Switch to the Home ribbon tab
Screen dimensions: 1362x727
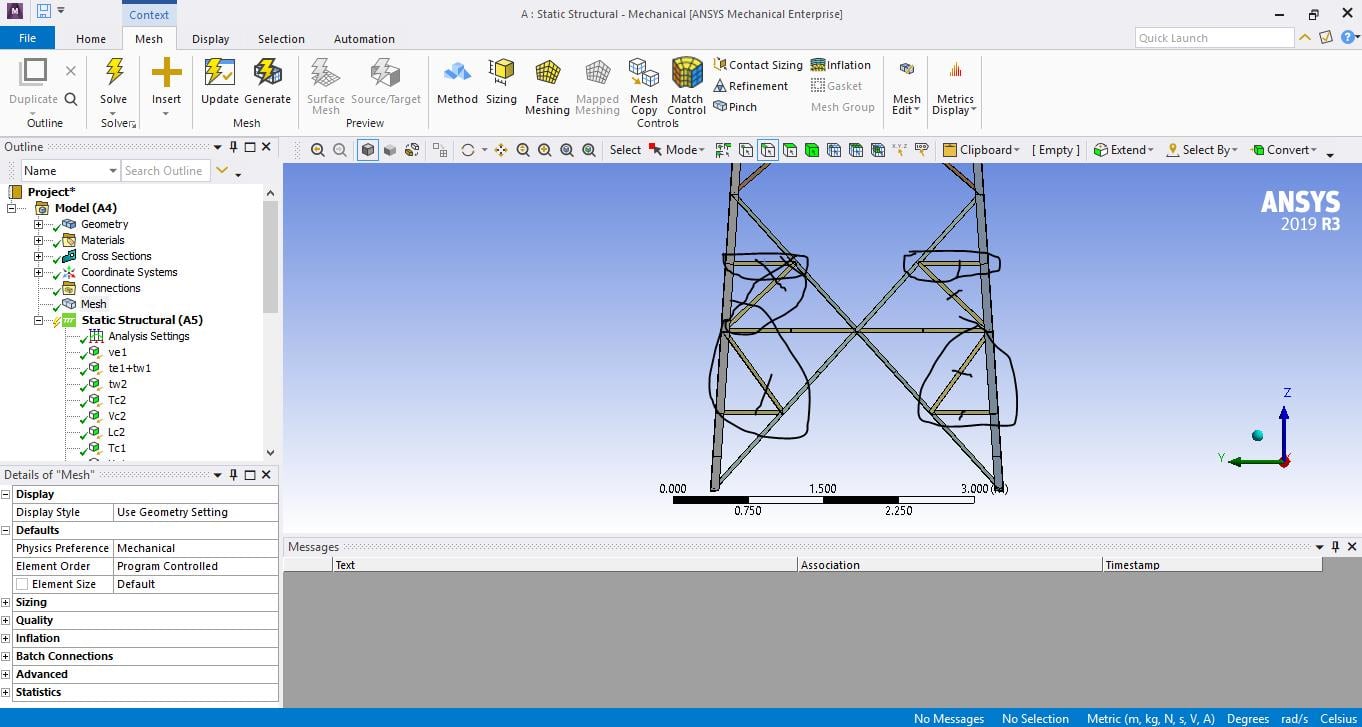tap(91, 39)
